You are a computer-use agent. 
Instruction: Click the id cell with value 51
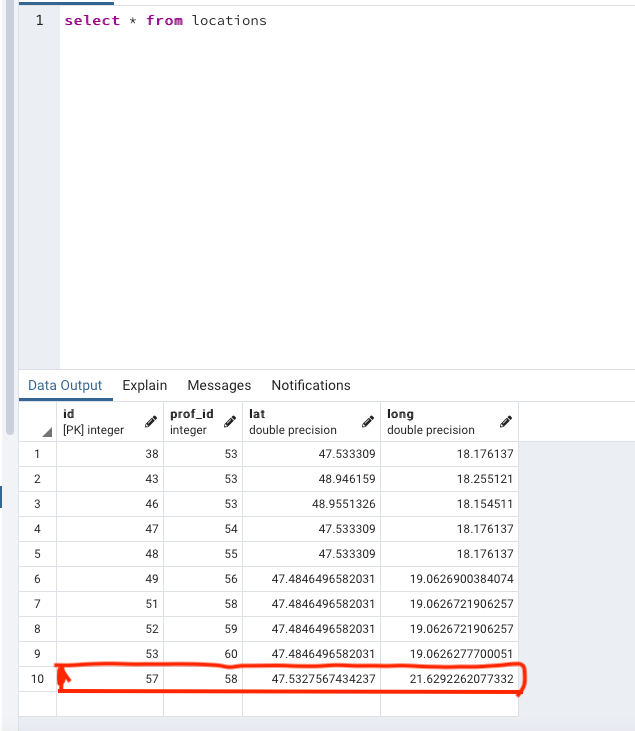coord(110,604)
